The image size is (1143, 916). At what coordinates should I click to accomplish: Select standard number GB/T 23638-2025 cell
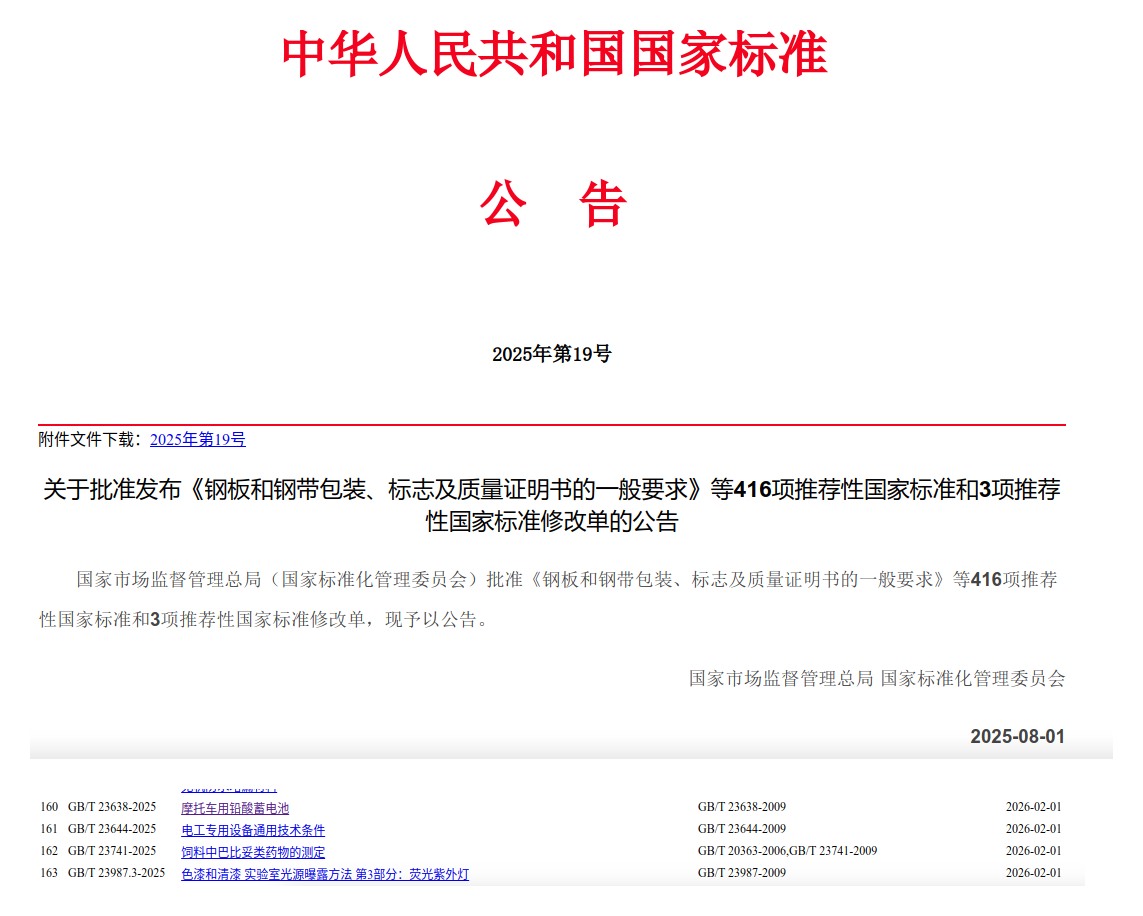click(112, 807)
